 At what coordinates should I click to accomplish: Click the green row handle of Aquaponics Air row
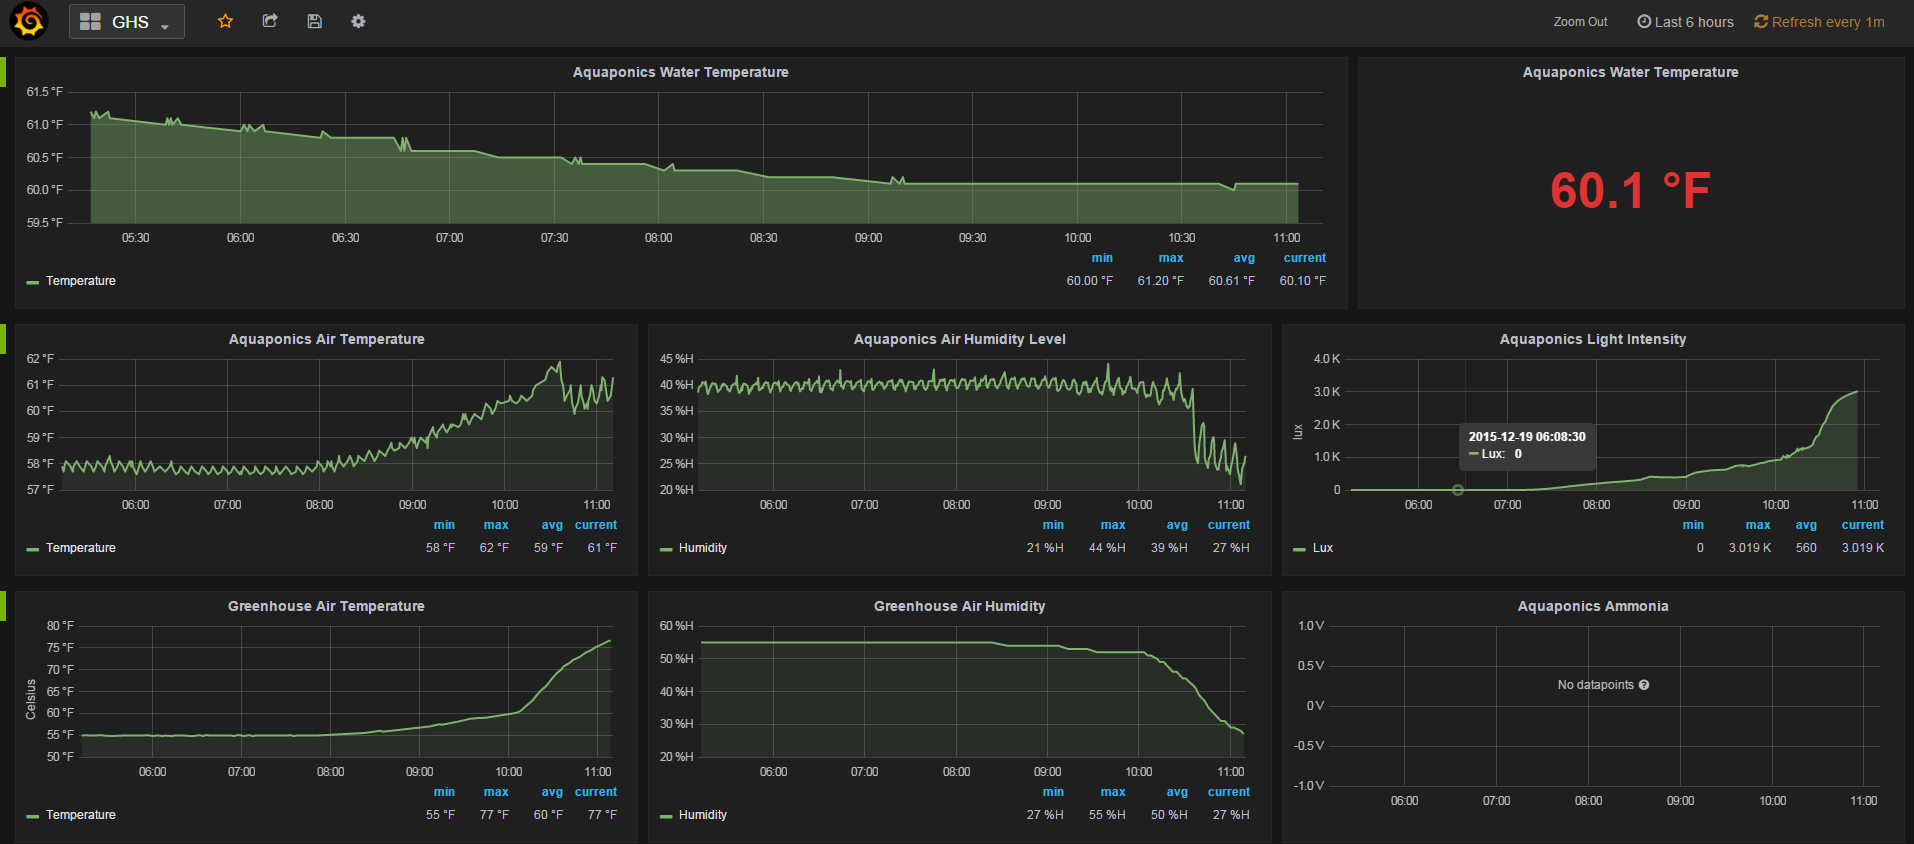(3, 339)
